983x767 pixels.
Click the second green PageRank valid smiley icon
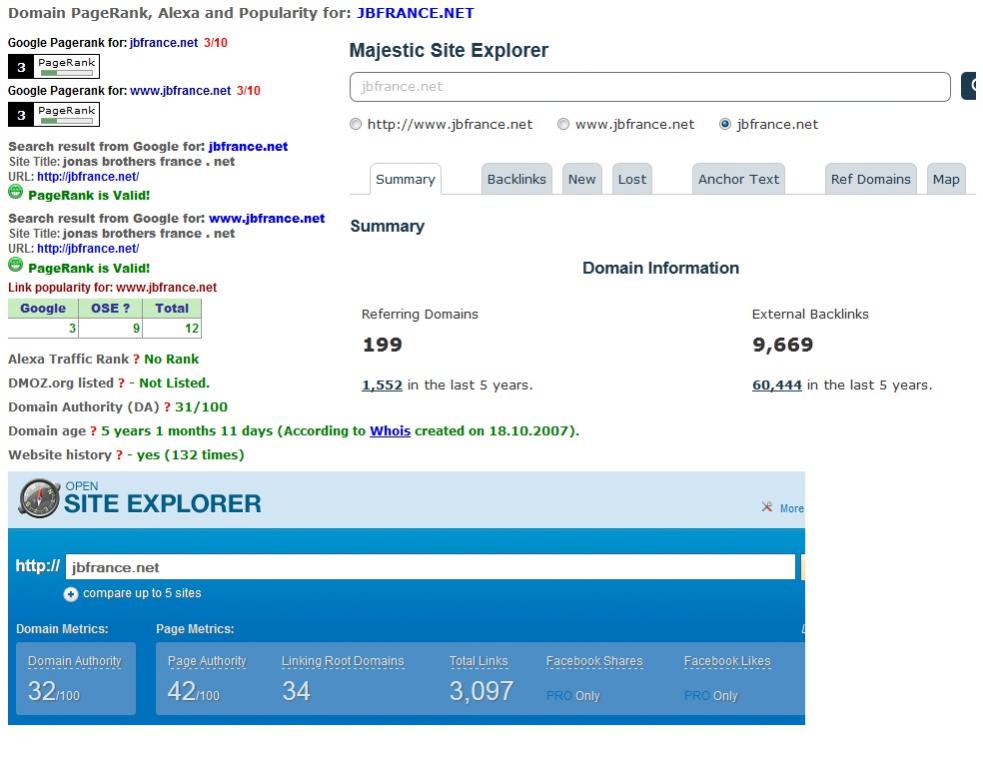(x=16, y=265)
